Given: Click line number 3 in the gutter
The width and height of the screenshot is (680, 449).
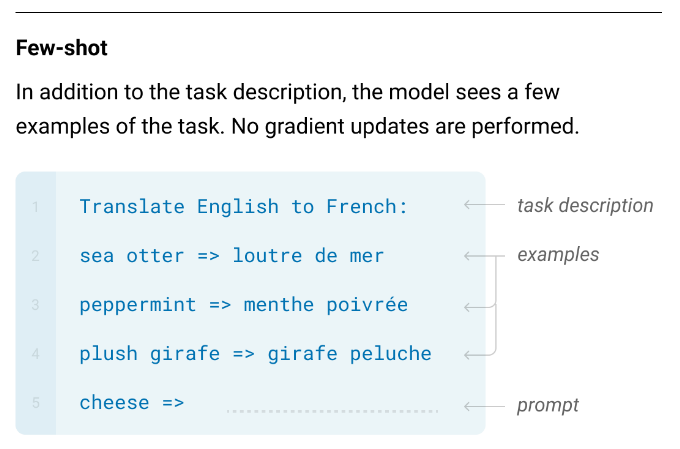Looking at the screenshot, I should point(35,305).
